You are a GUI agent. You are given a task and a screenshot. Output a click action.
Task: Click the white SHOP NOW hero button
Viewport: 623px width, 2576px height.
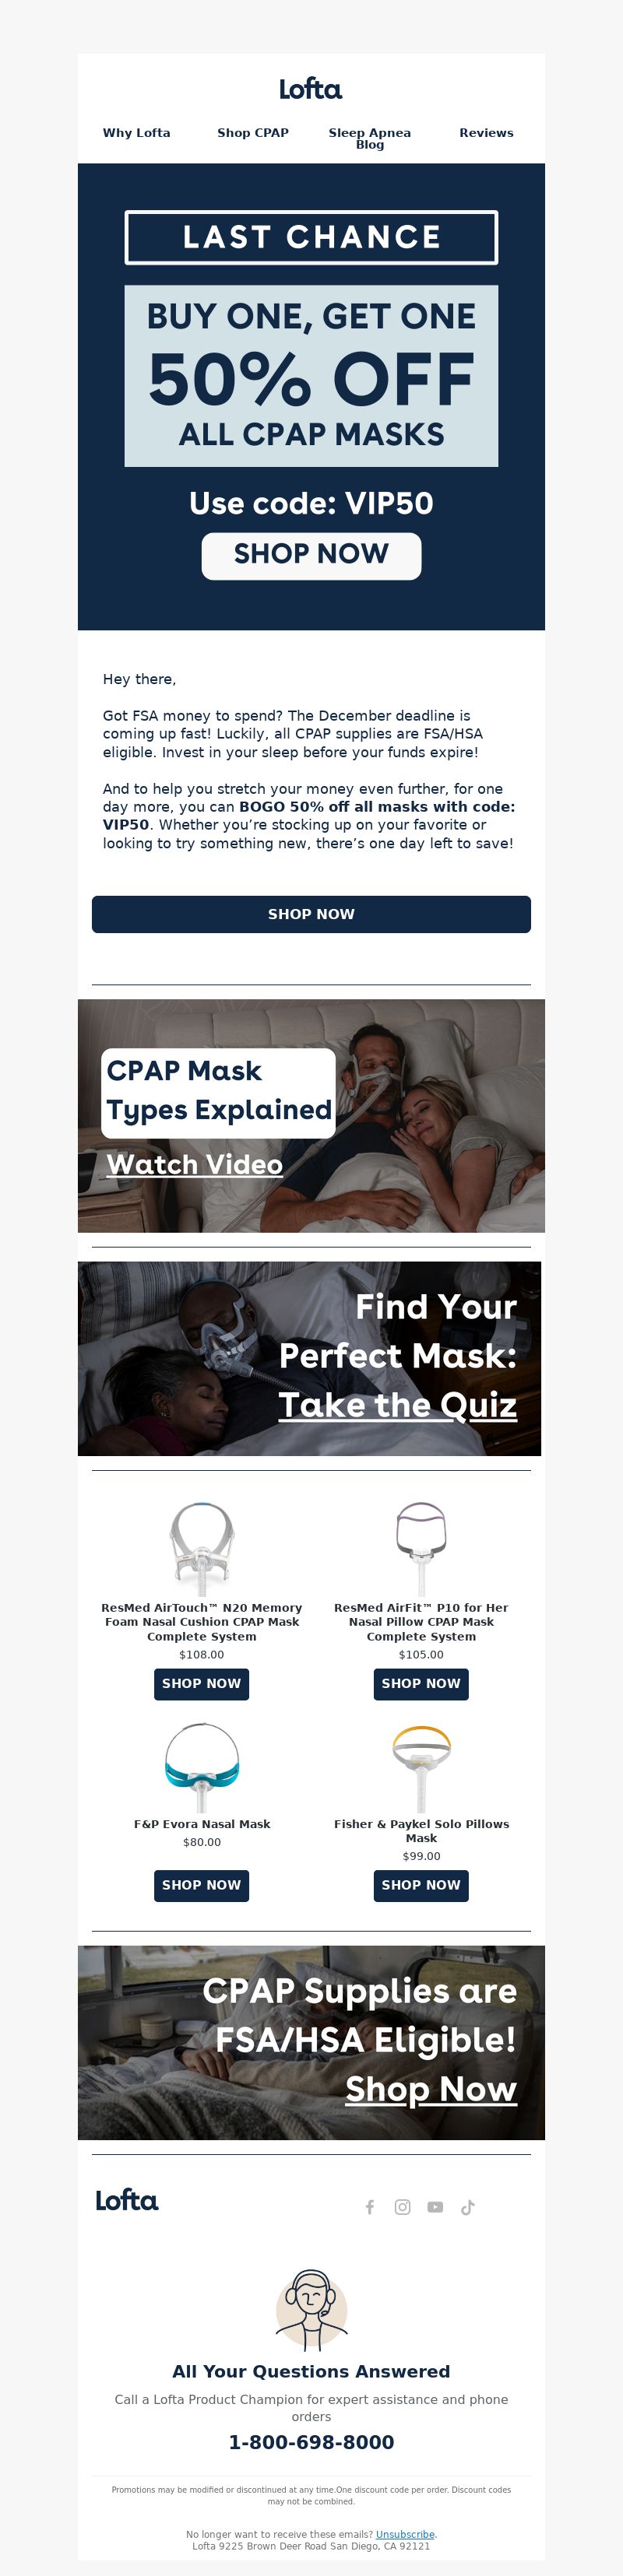[311, 555]
